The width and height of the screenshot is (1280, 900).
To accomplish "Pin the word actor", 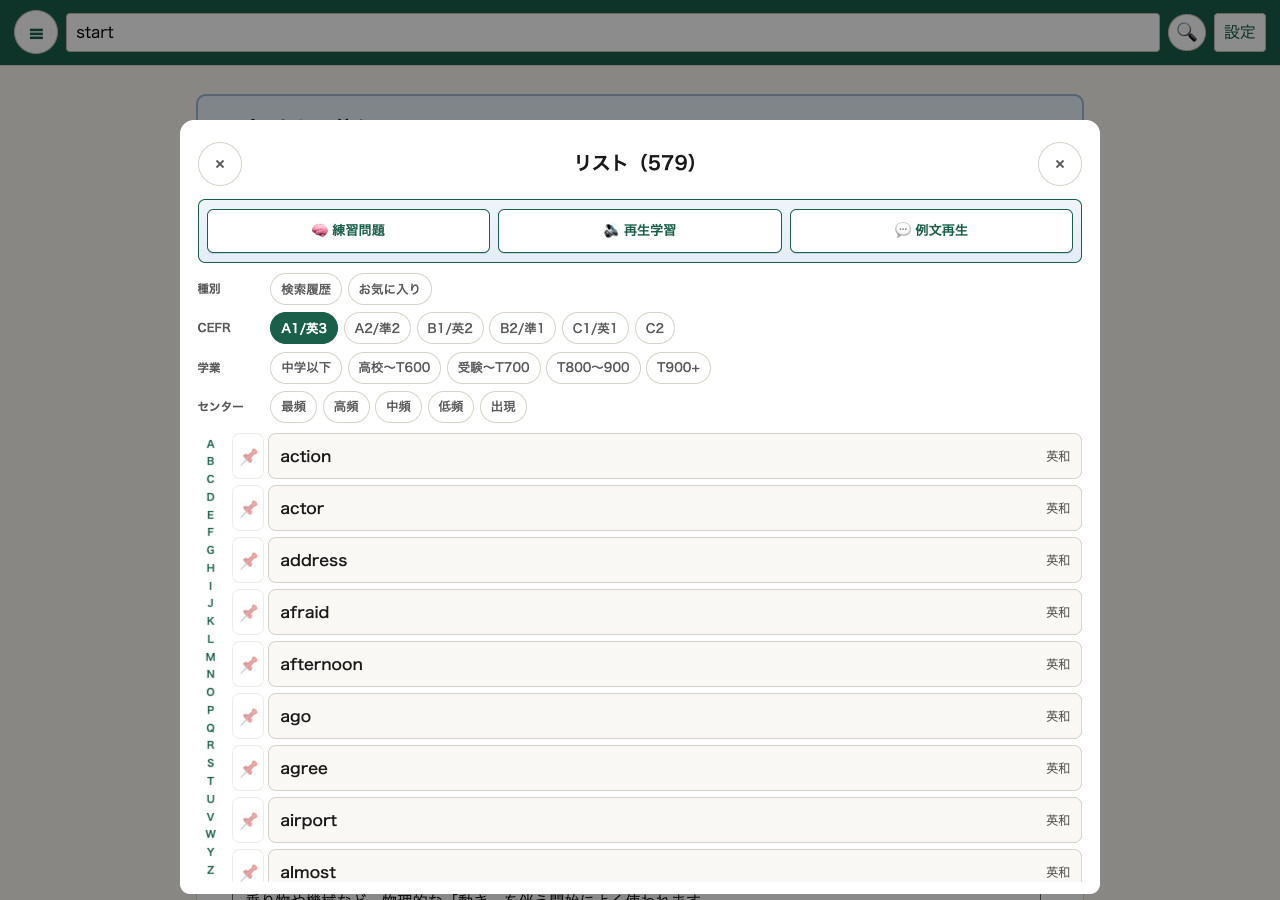I will click(248, 508).
